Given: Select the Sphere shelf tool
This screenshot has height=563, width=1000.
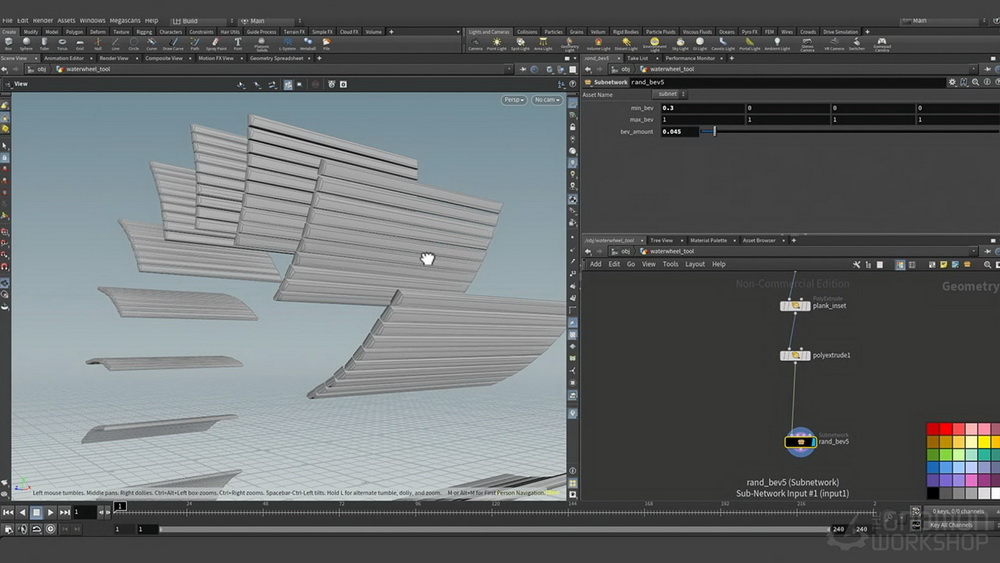Looking at the screenshot, I should (x=26, y=43).
